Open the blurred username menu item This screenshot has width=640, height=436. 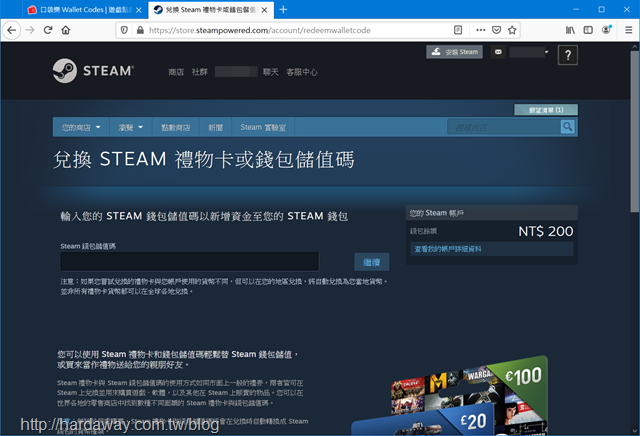point(236,72)
